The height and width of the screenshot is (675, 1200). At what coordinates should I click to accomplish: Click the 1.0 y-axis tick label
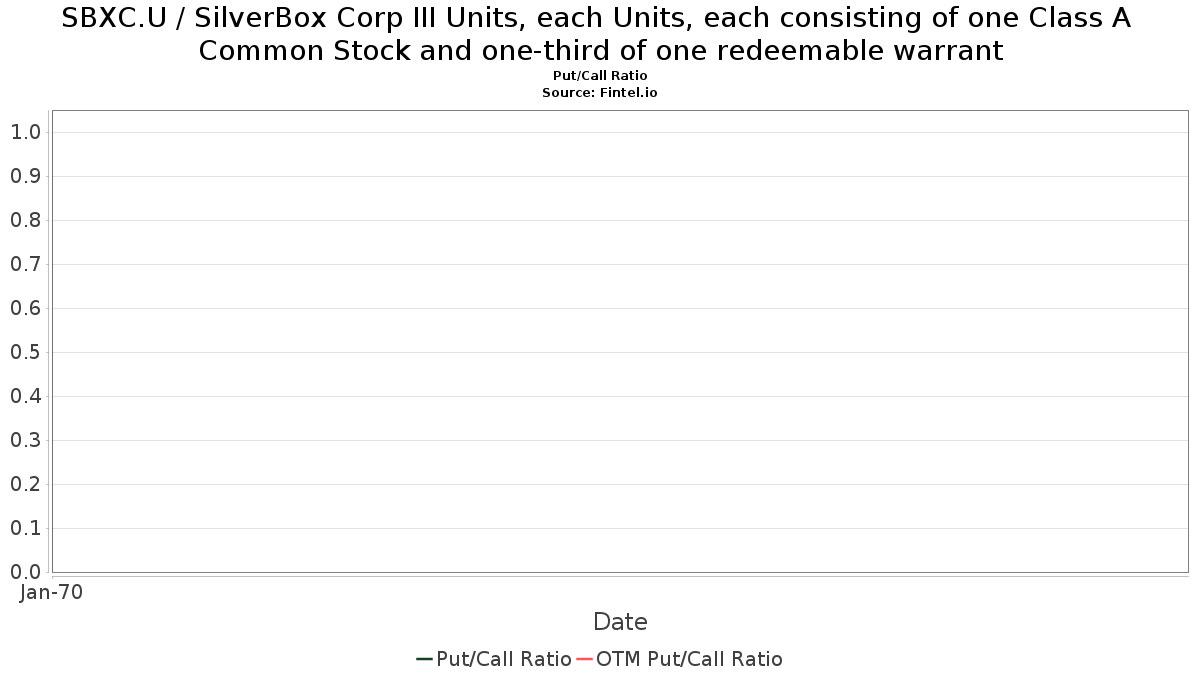24,132
